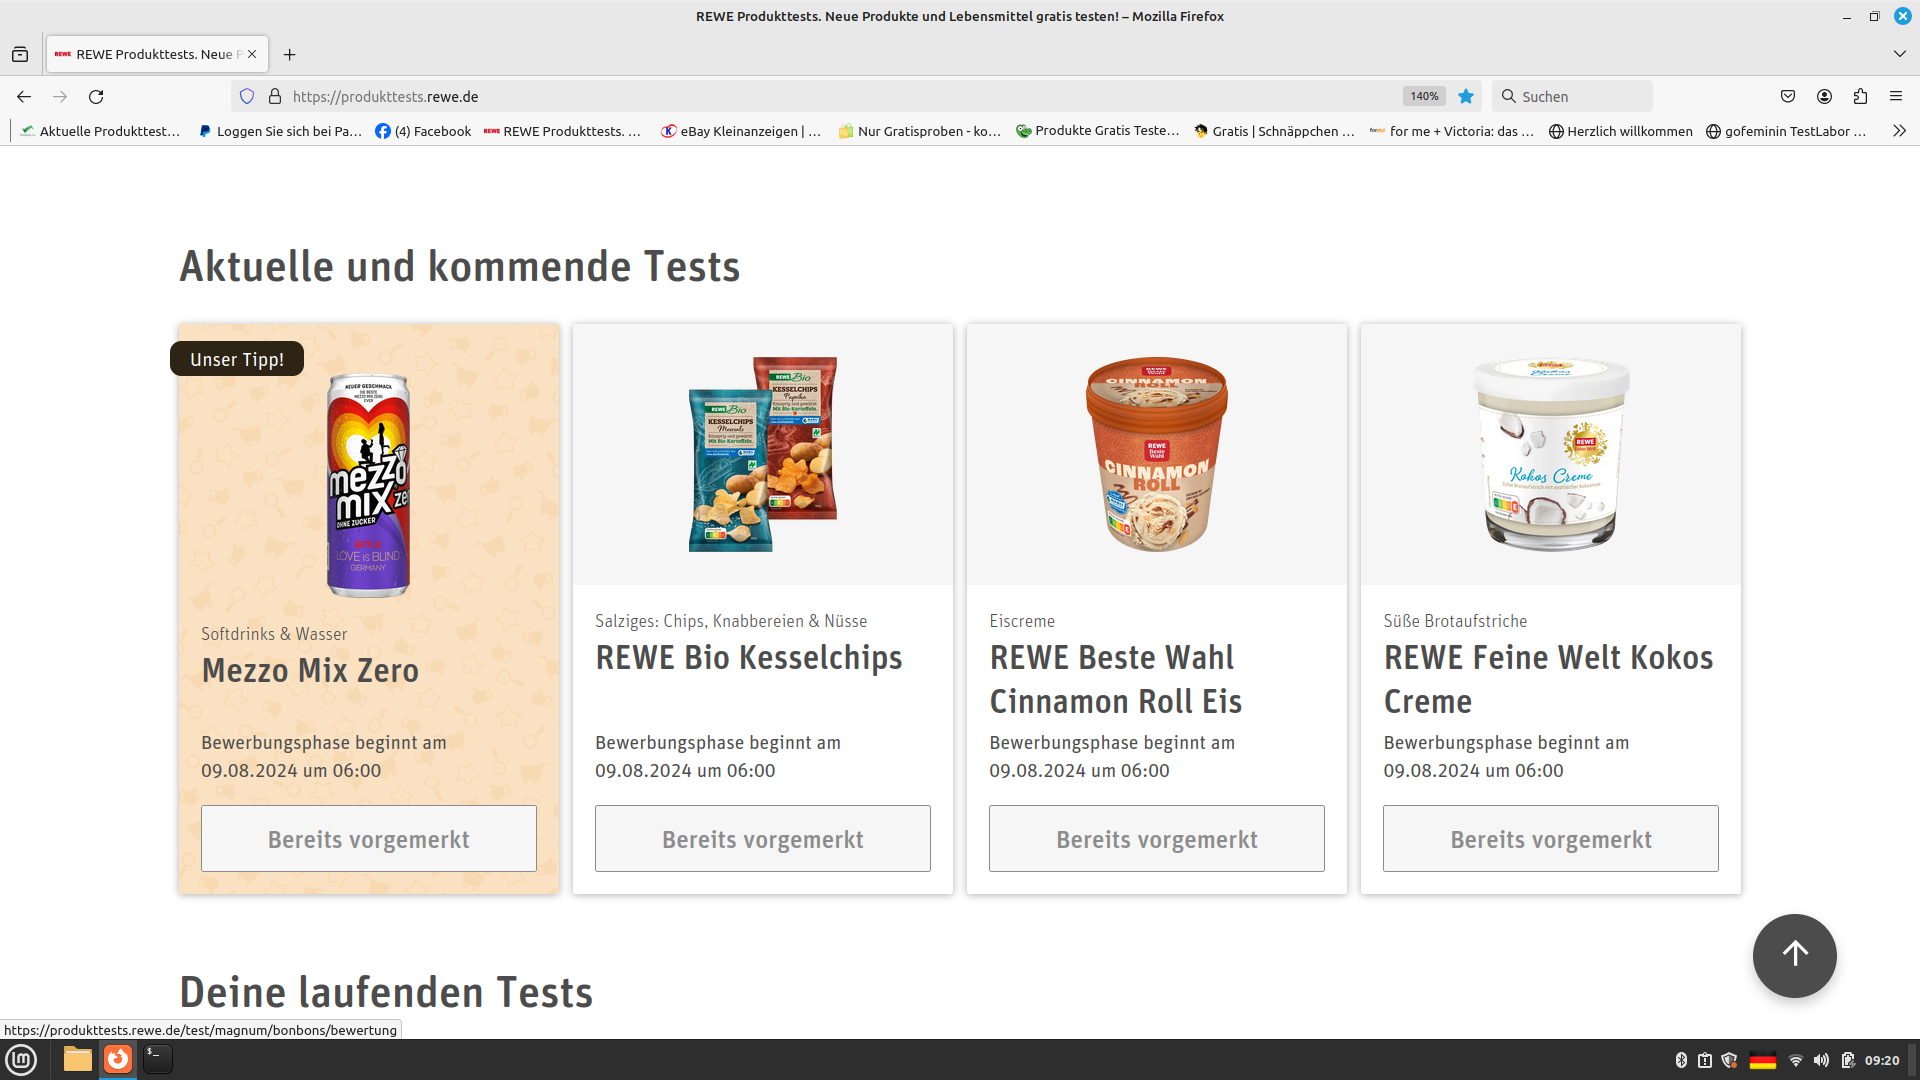Open the Firefox tab overview icon
This screenshot has width=1920, height=1080.
[x=20, y=54]
